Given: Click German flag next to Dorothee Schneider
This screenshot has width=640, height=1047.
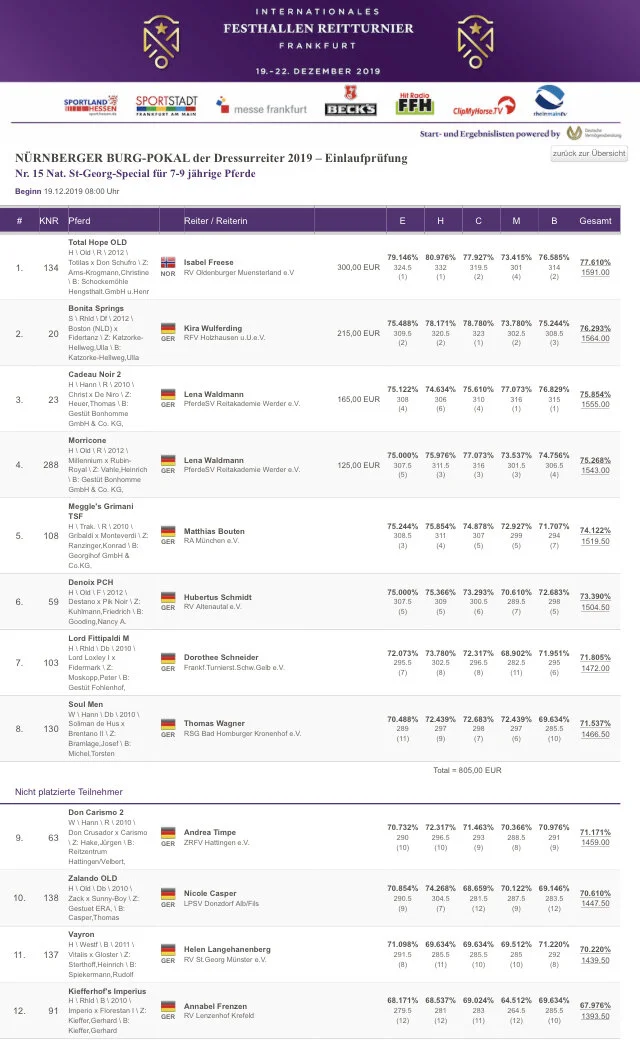Looking at the screenshot, I should [x=168, y=658].
